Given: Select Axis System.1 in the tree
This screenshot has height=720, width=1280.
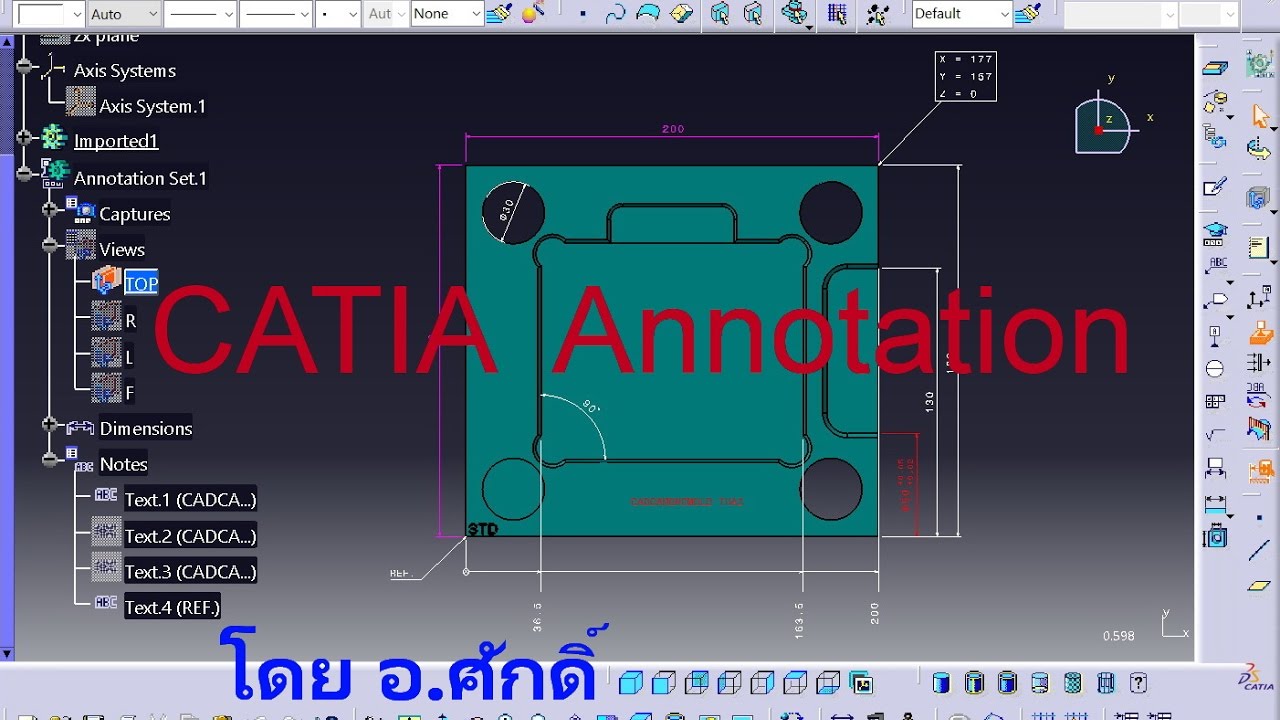Looking at the screenshot, I should [x=152, y=106].
